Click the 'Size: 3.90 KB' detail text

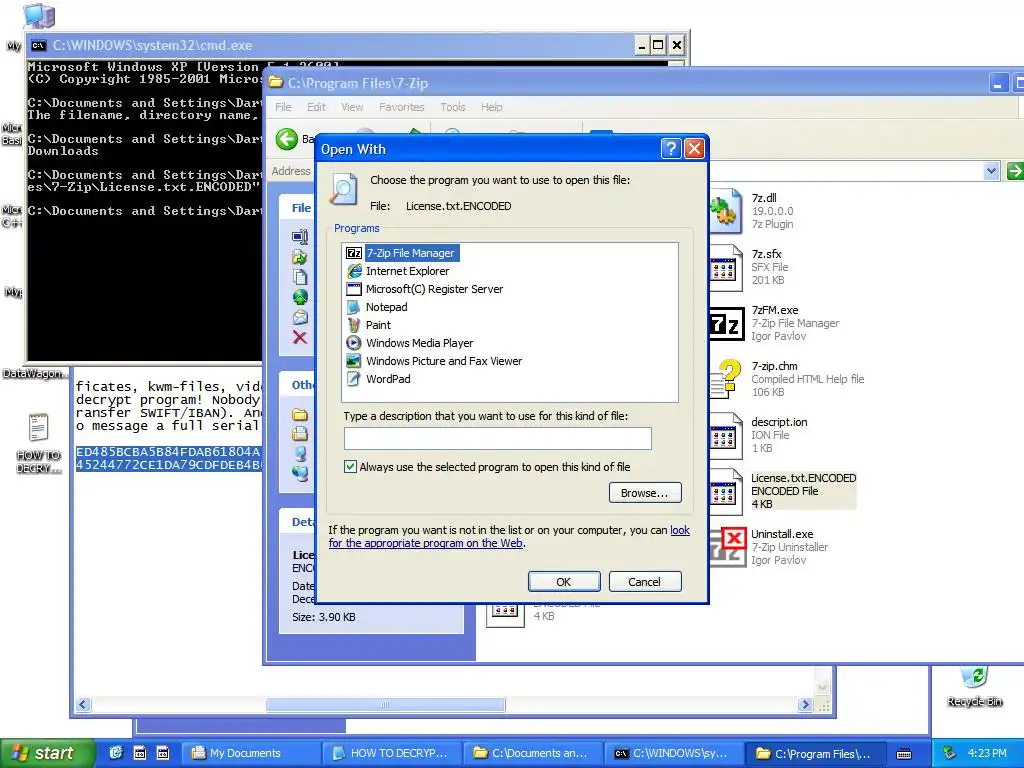pyautogui.click(x=324, y=617)
